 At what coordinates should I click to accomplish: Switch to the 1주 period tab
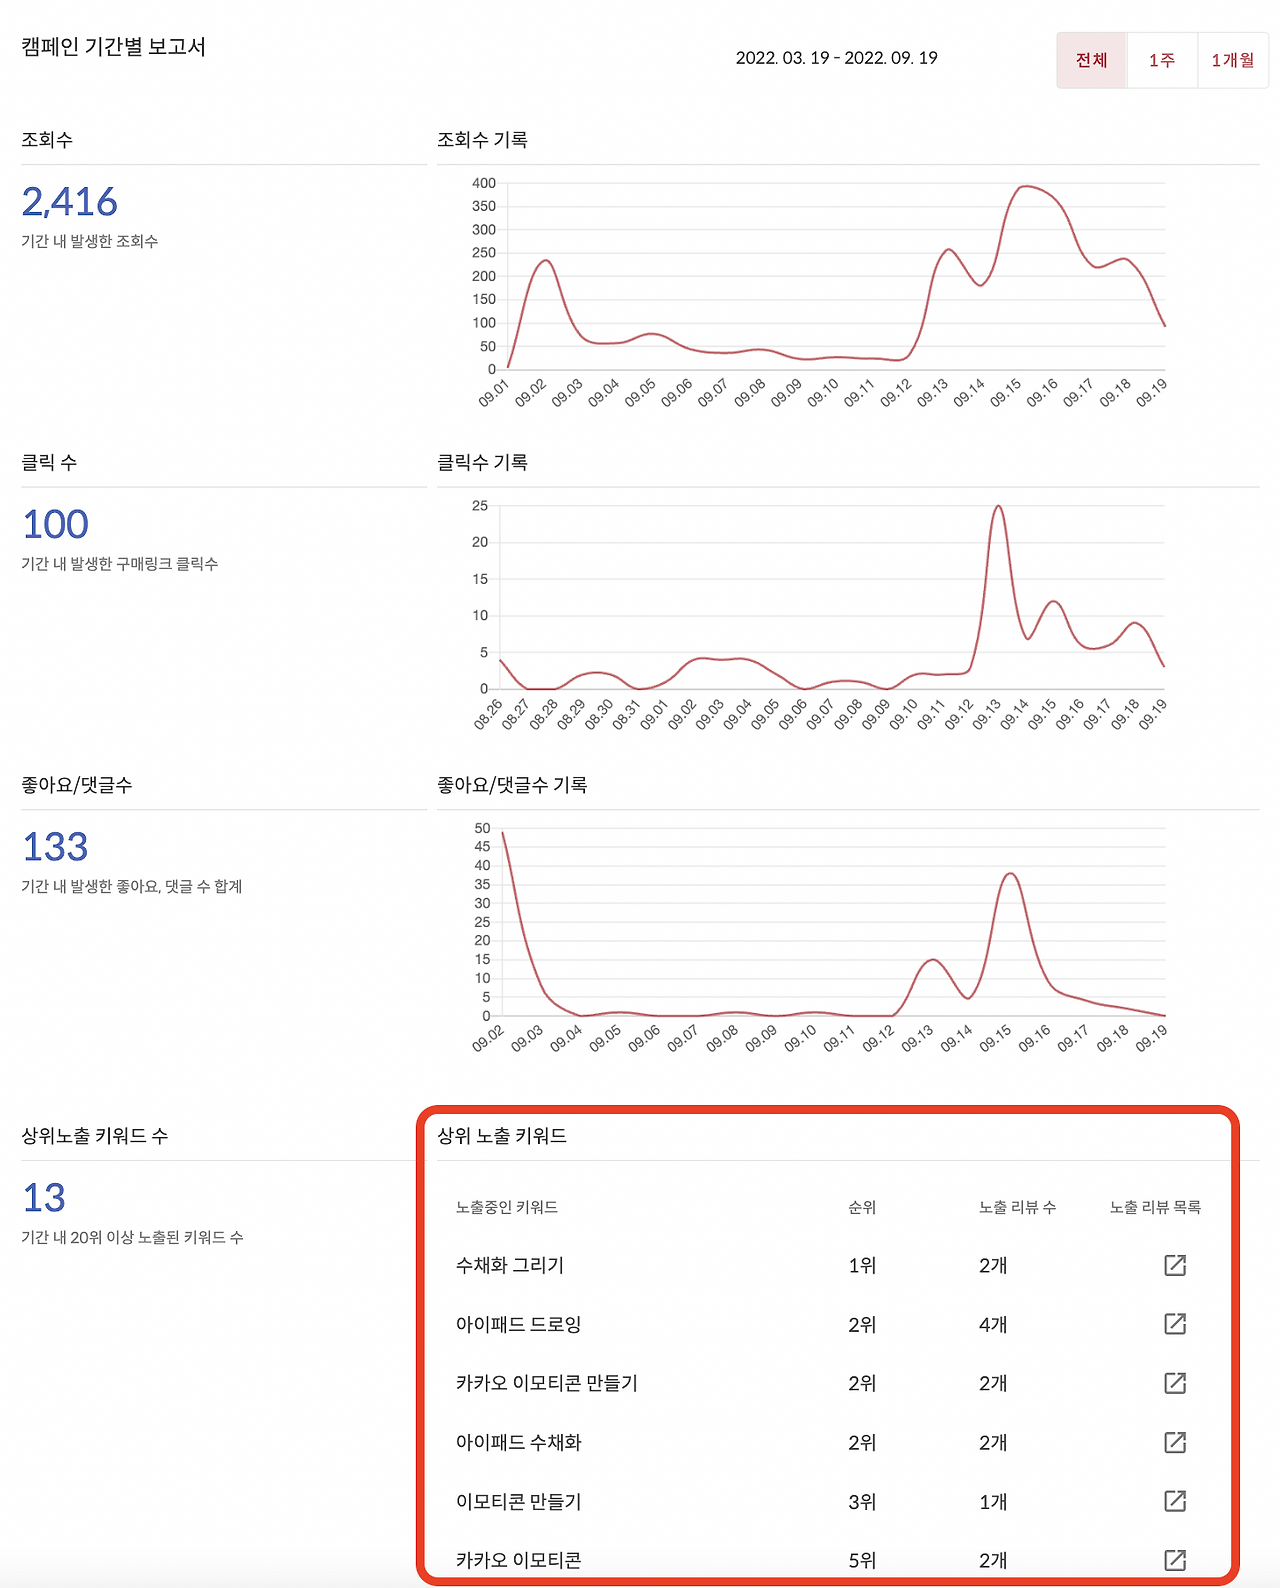1162,60
